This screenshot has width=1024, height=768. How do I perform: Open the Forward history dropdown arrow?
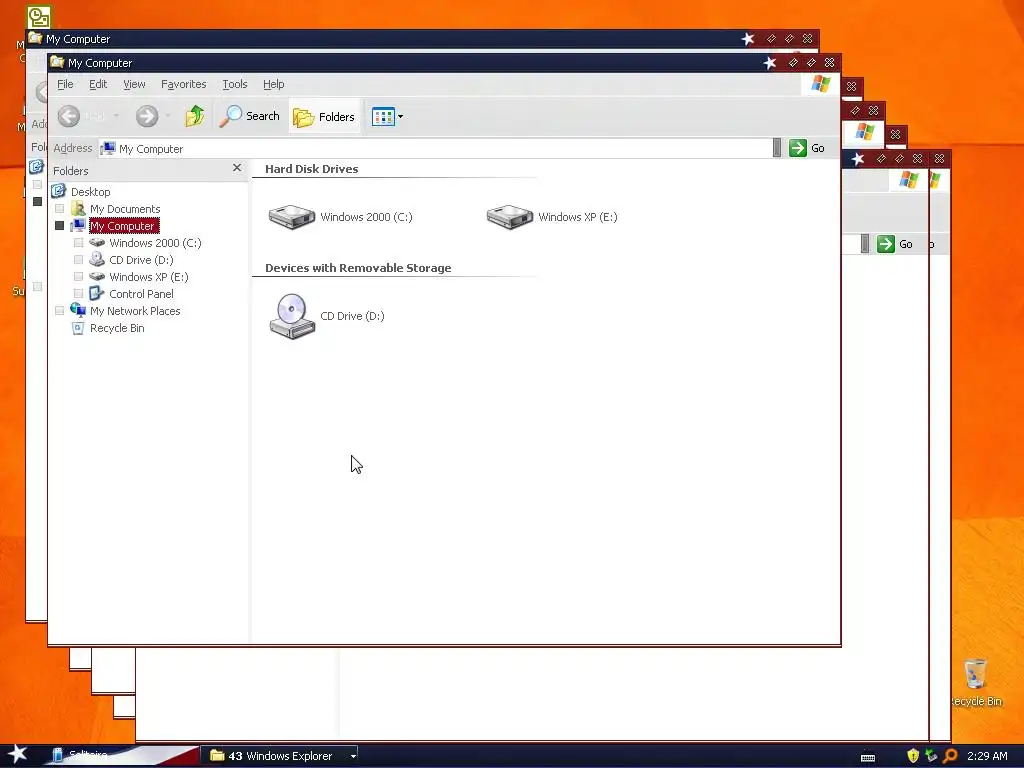pos(168,116)
